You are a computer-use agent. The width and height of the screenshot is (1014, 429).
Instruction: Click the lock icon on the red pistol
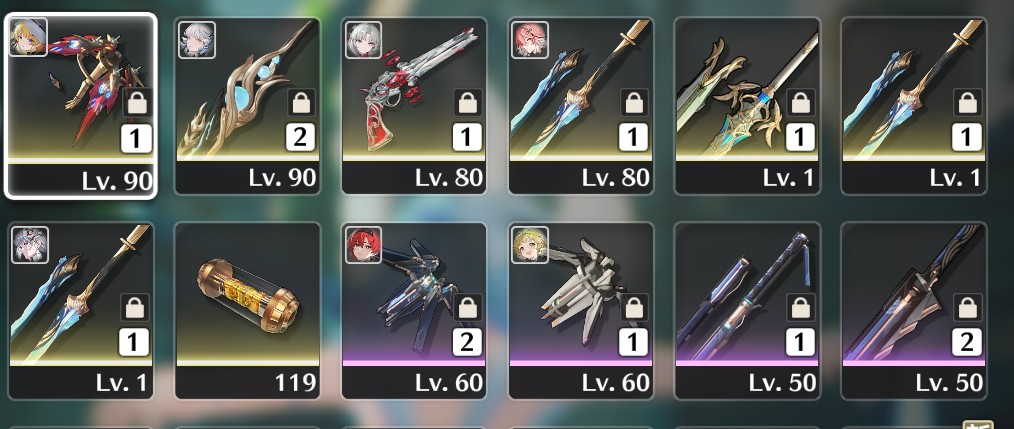pyautogui.click(x=467, y=103)
